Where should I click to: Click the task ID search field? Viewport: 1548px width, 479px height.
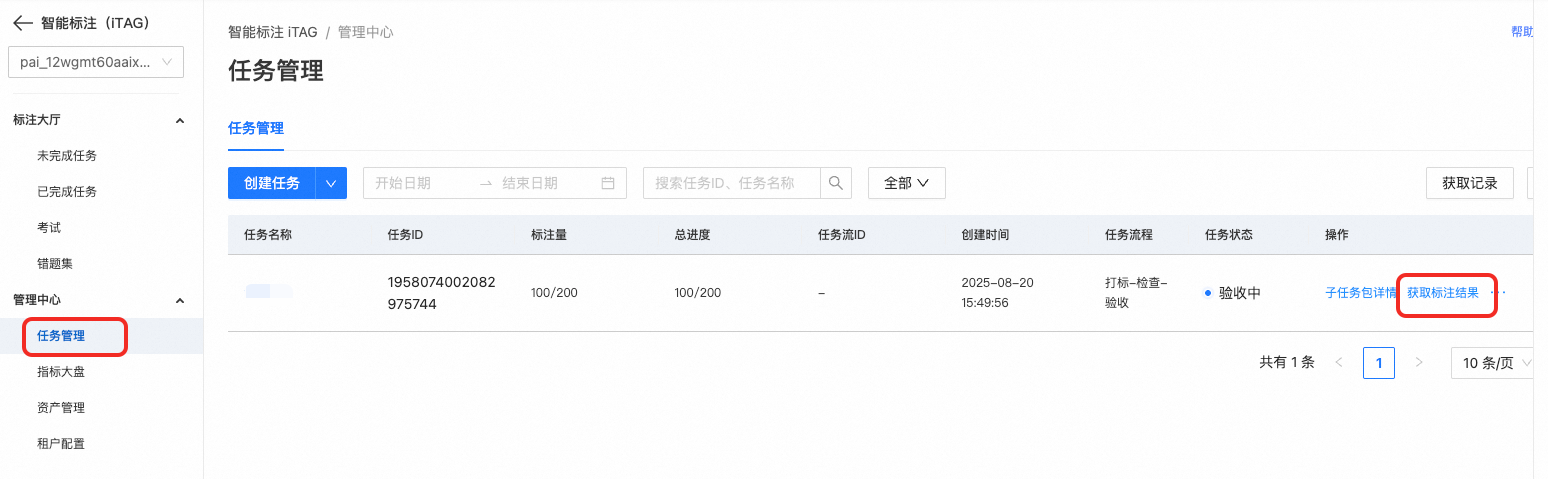tap(732, 183)
